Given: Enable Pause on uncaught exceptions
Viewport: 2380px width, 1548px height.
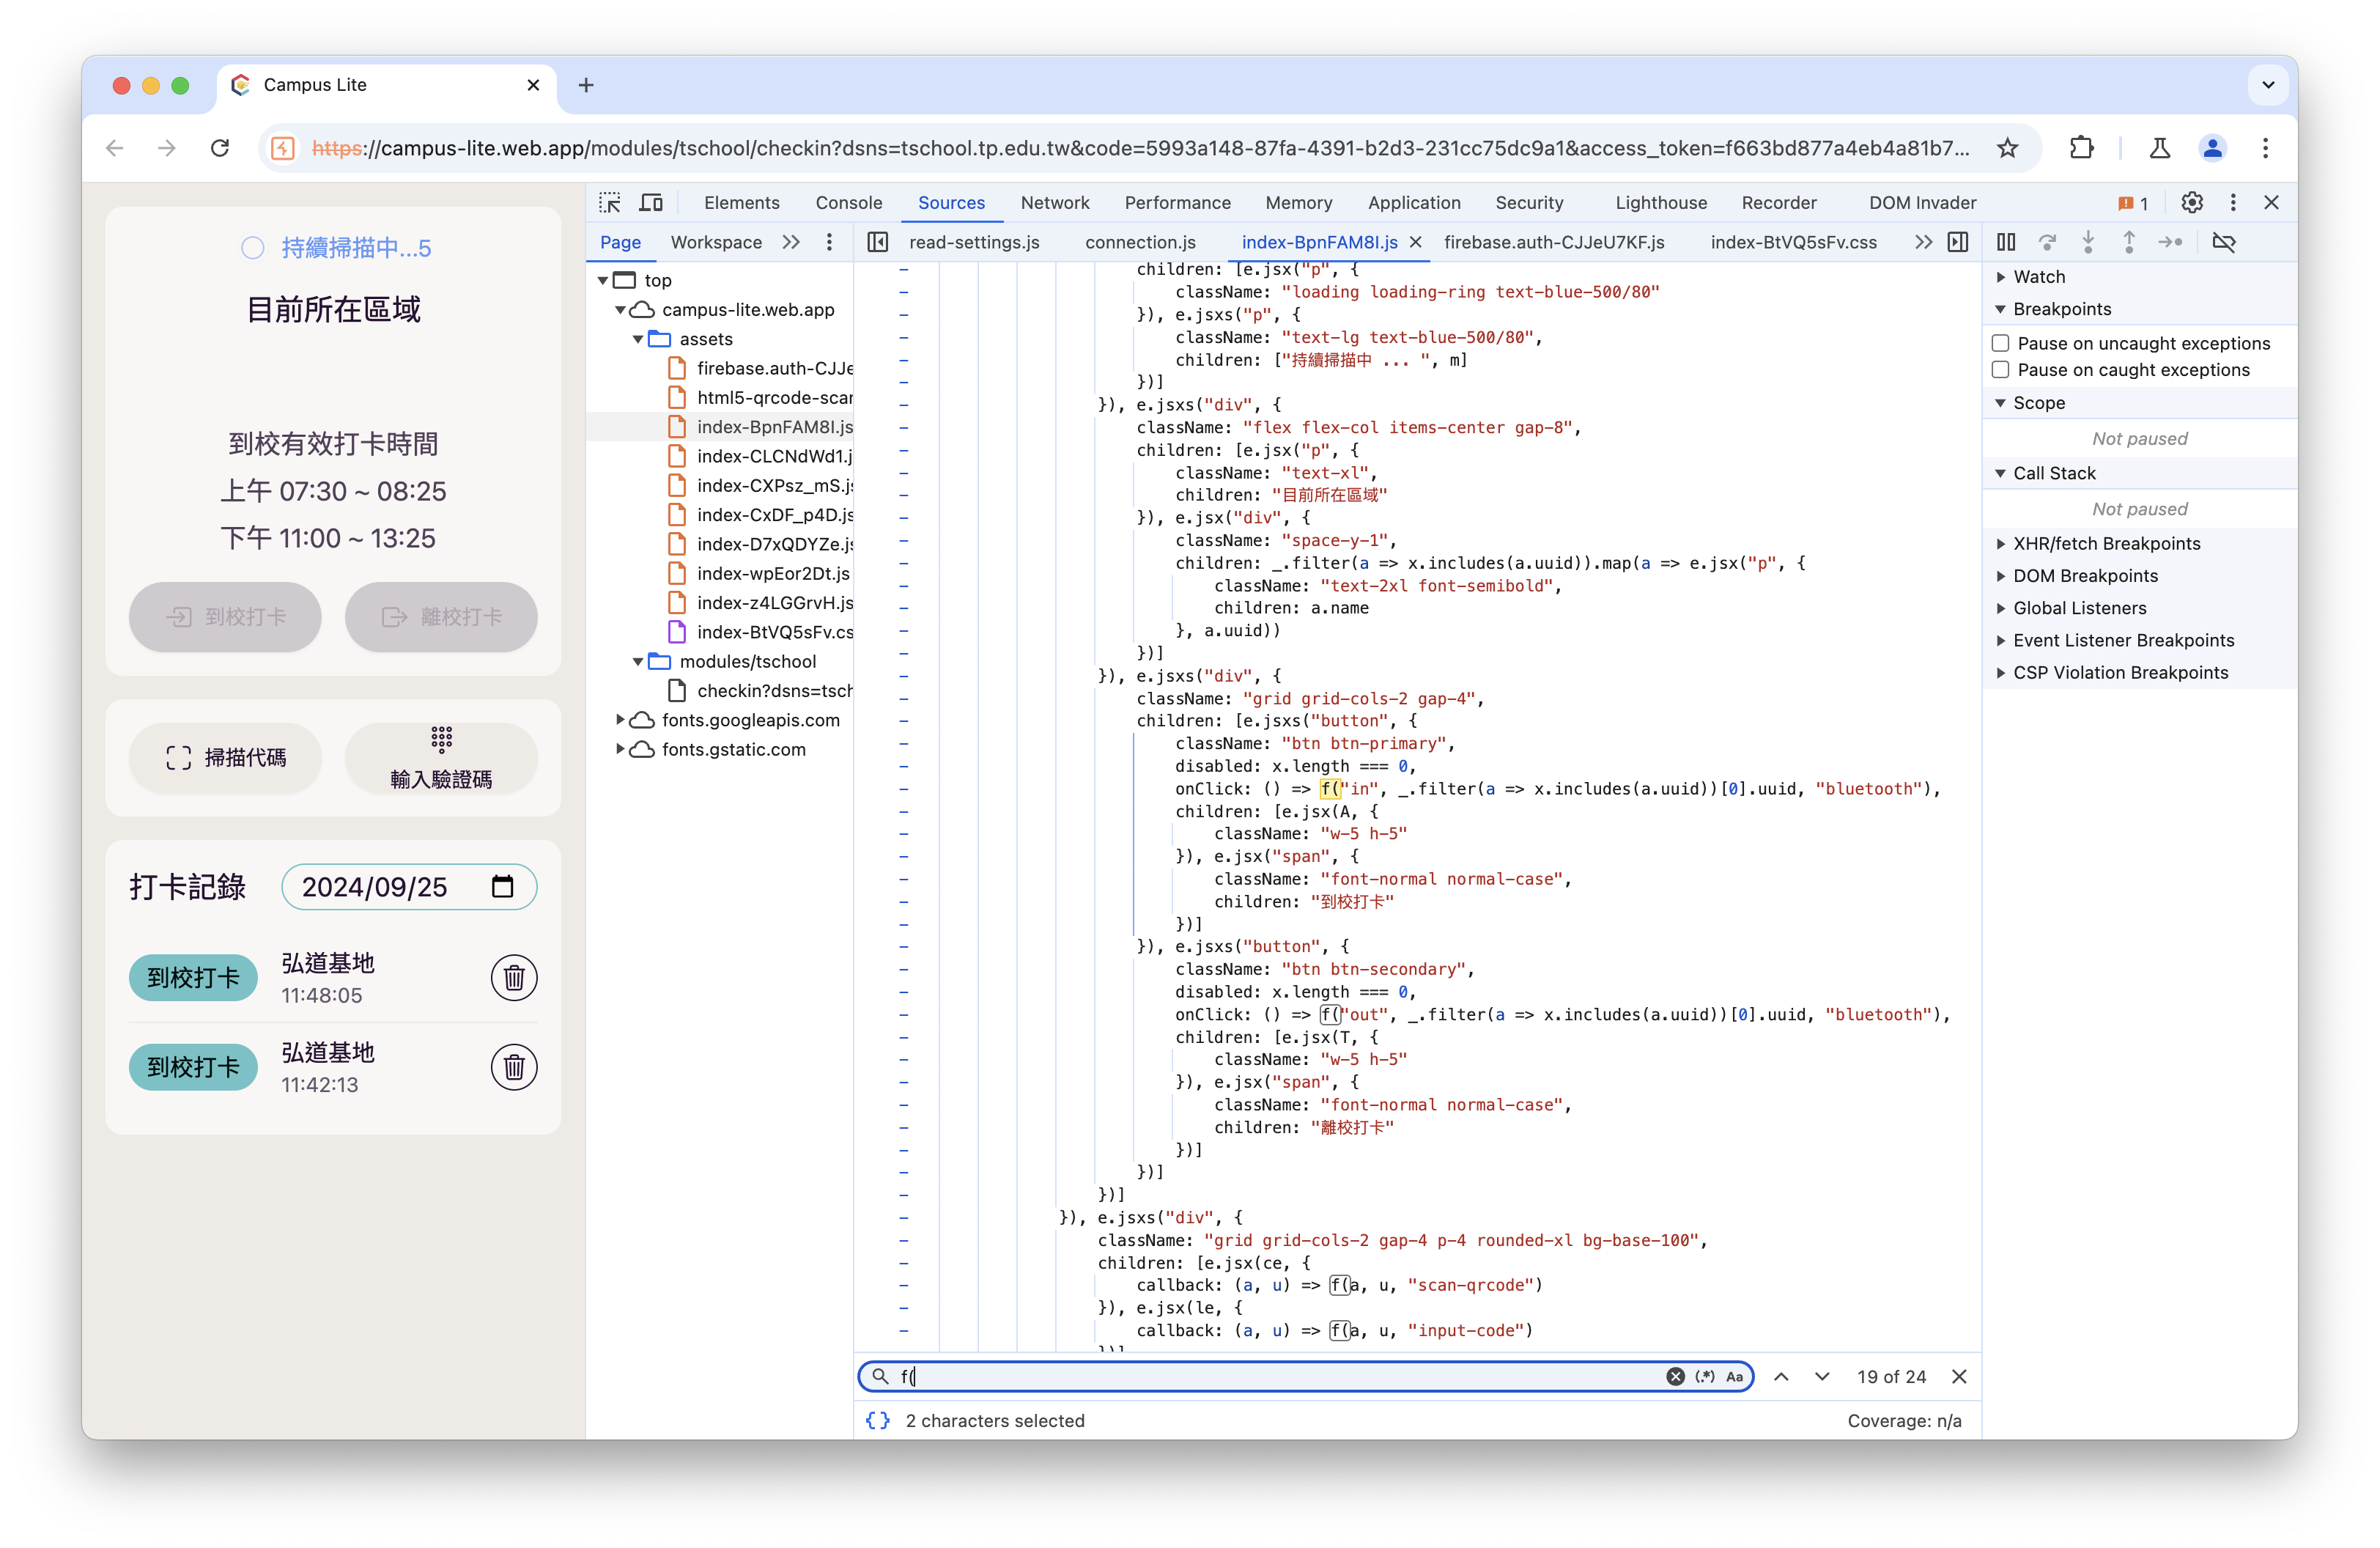Looking at the screenshot, I should tap(2000, 343).
